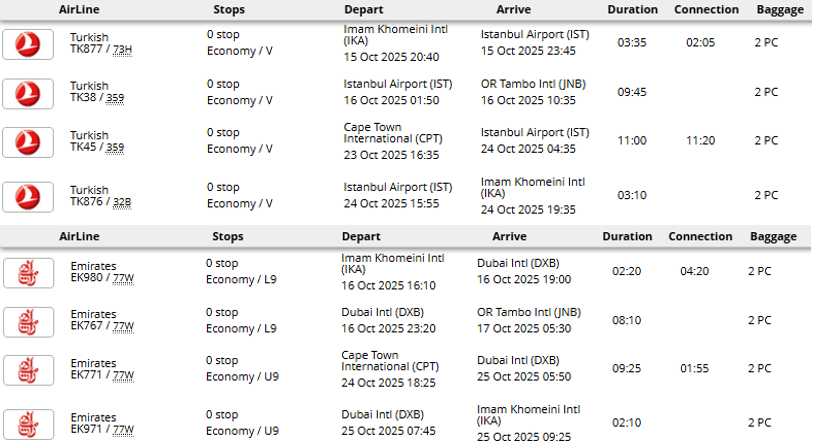815x447 pixels.
Task: Click Turkish Airlines logo for flight TK45
Action: [27, 142]
